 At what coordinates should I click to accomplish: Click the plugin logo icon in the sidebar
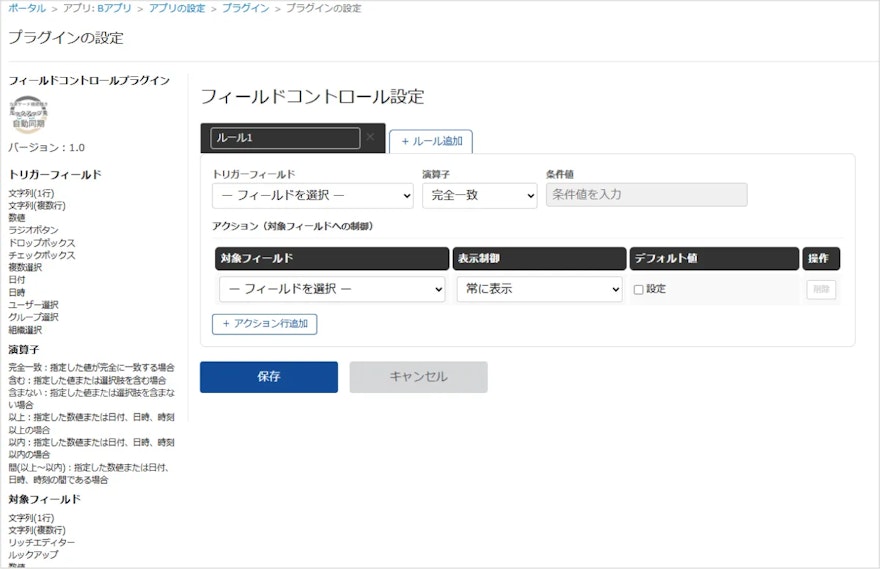click(29, 114)
